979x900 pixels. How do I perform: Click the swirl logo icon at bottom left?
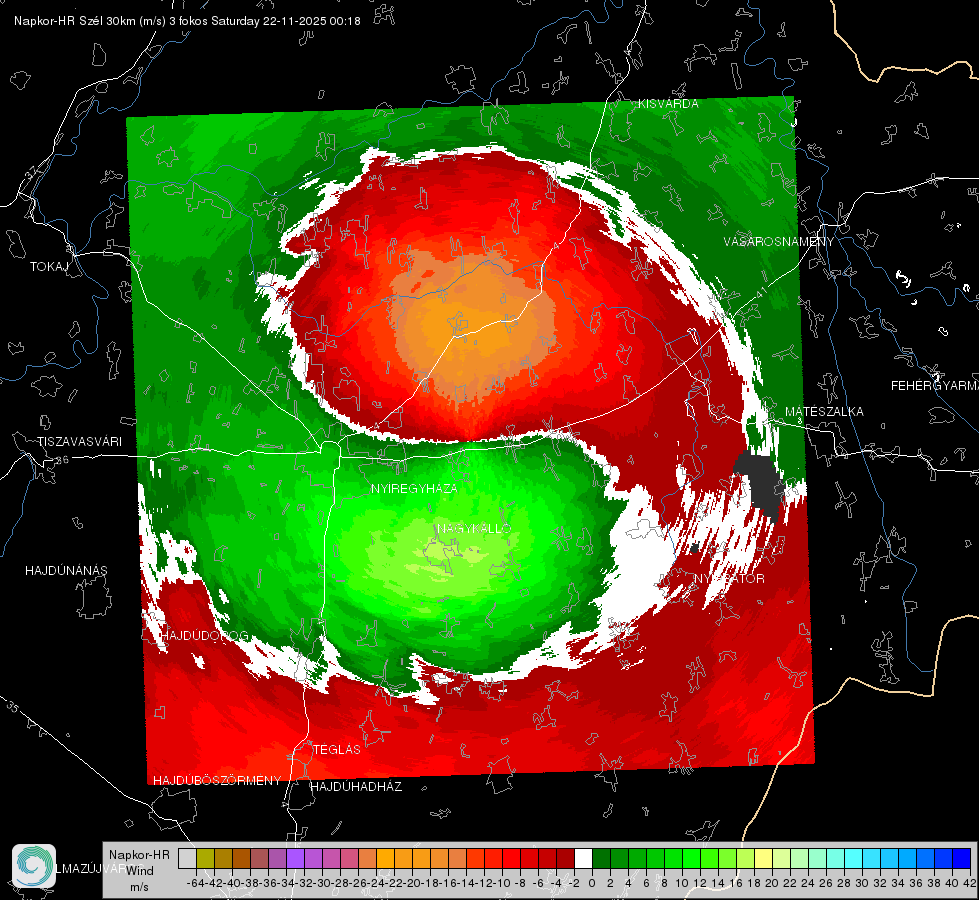point(34,866)
